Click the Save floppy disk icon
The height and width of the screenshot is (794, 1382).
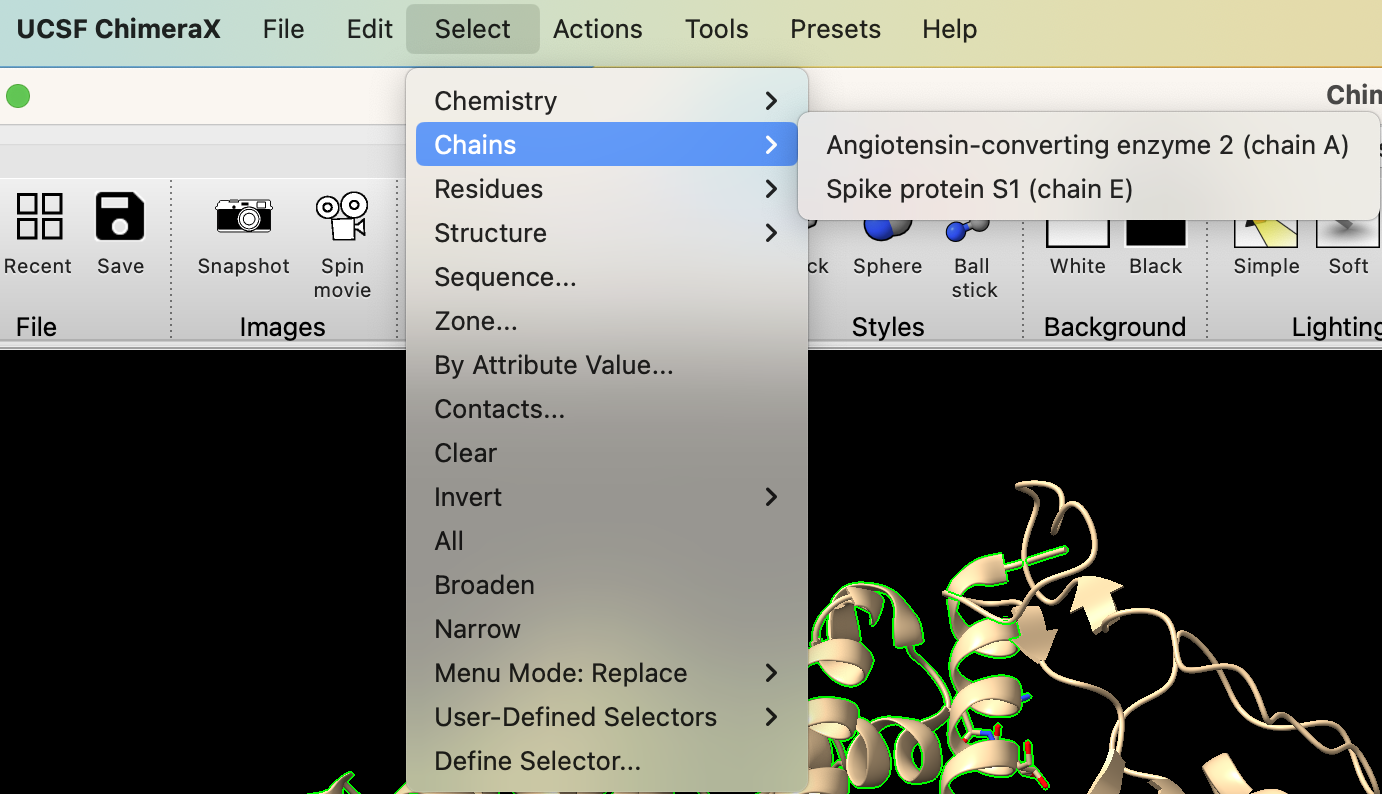120,217
